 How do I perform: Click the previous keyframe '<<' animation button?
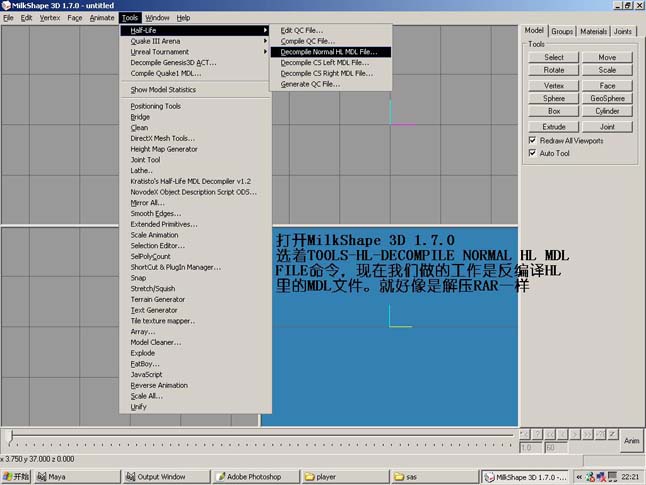[x=550, y=434]
